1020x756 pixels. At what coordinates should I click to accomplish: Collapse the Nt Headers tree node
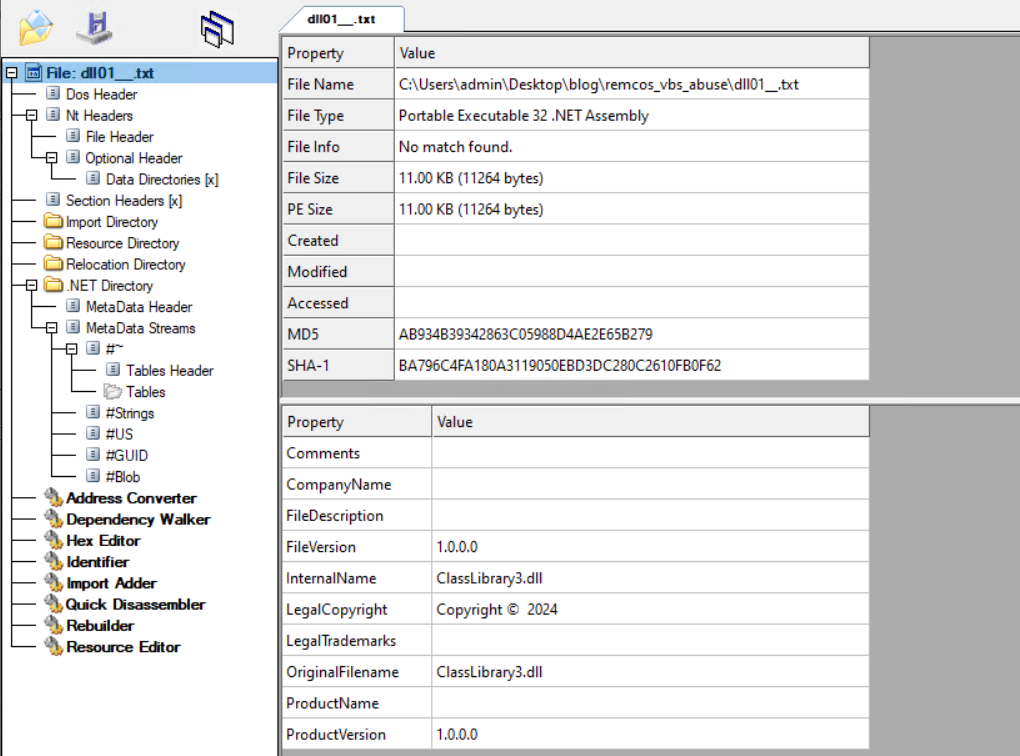(31, 116)
